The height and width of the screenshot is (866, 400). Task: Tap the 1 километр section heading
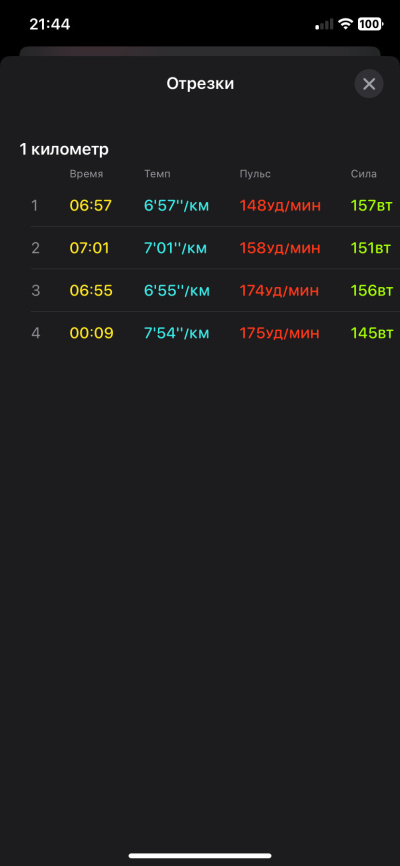(64, 149)
